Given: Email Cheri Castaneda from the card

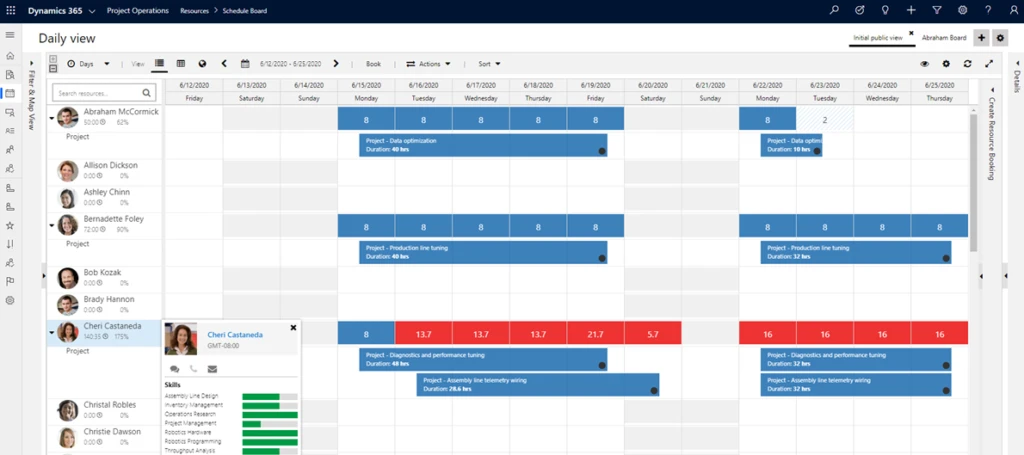Looking at the screenshot, I should (x=212, y=369).
